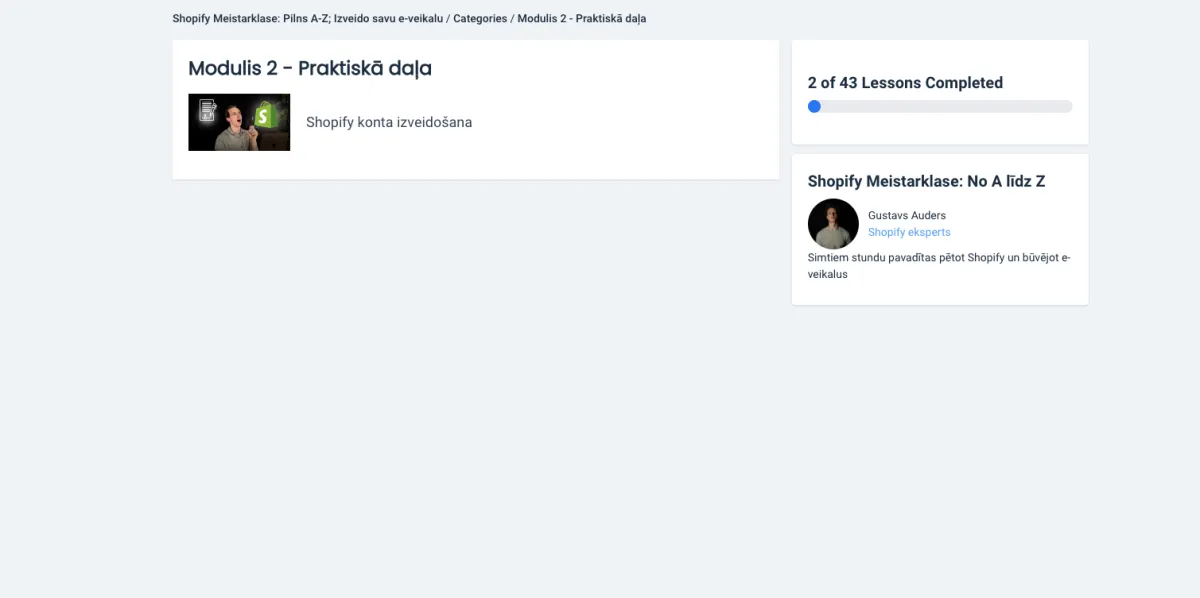Open the Shopify Meistarklase course breadcrumb link
The image size is (1200, 598).
click(307, 19)
